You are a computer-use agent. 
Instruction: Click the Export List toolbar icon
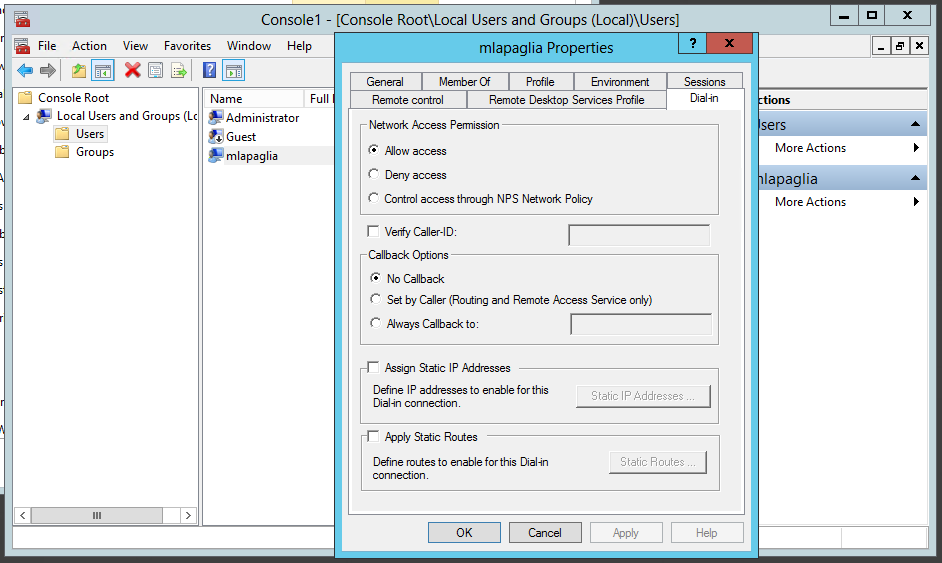(x=178, y=71)
